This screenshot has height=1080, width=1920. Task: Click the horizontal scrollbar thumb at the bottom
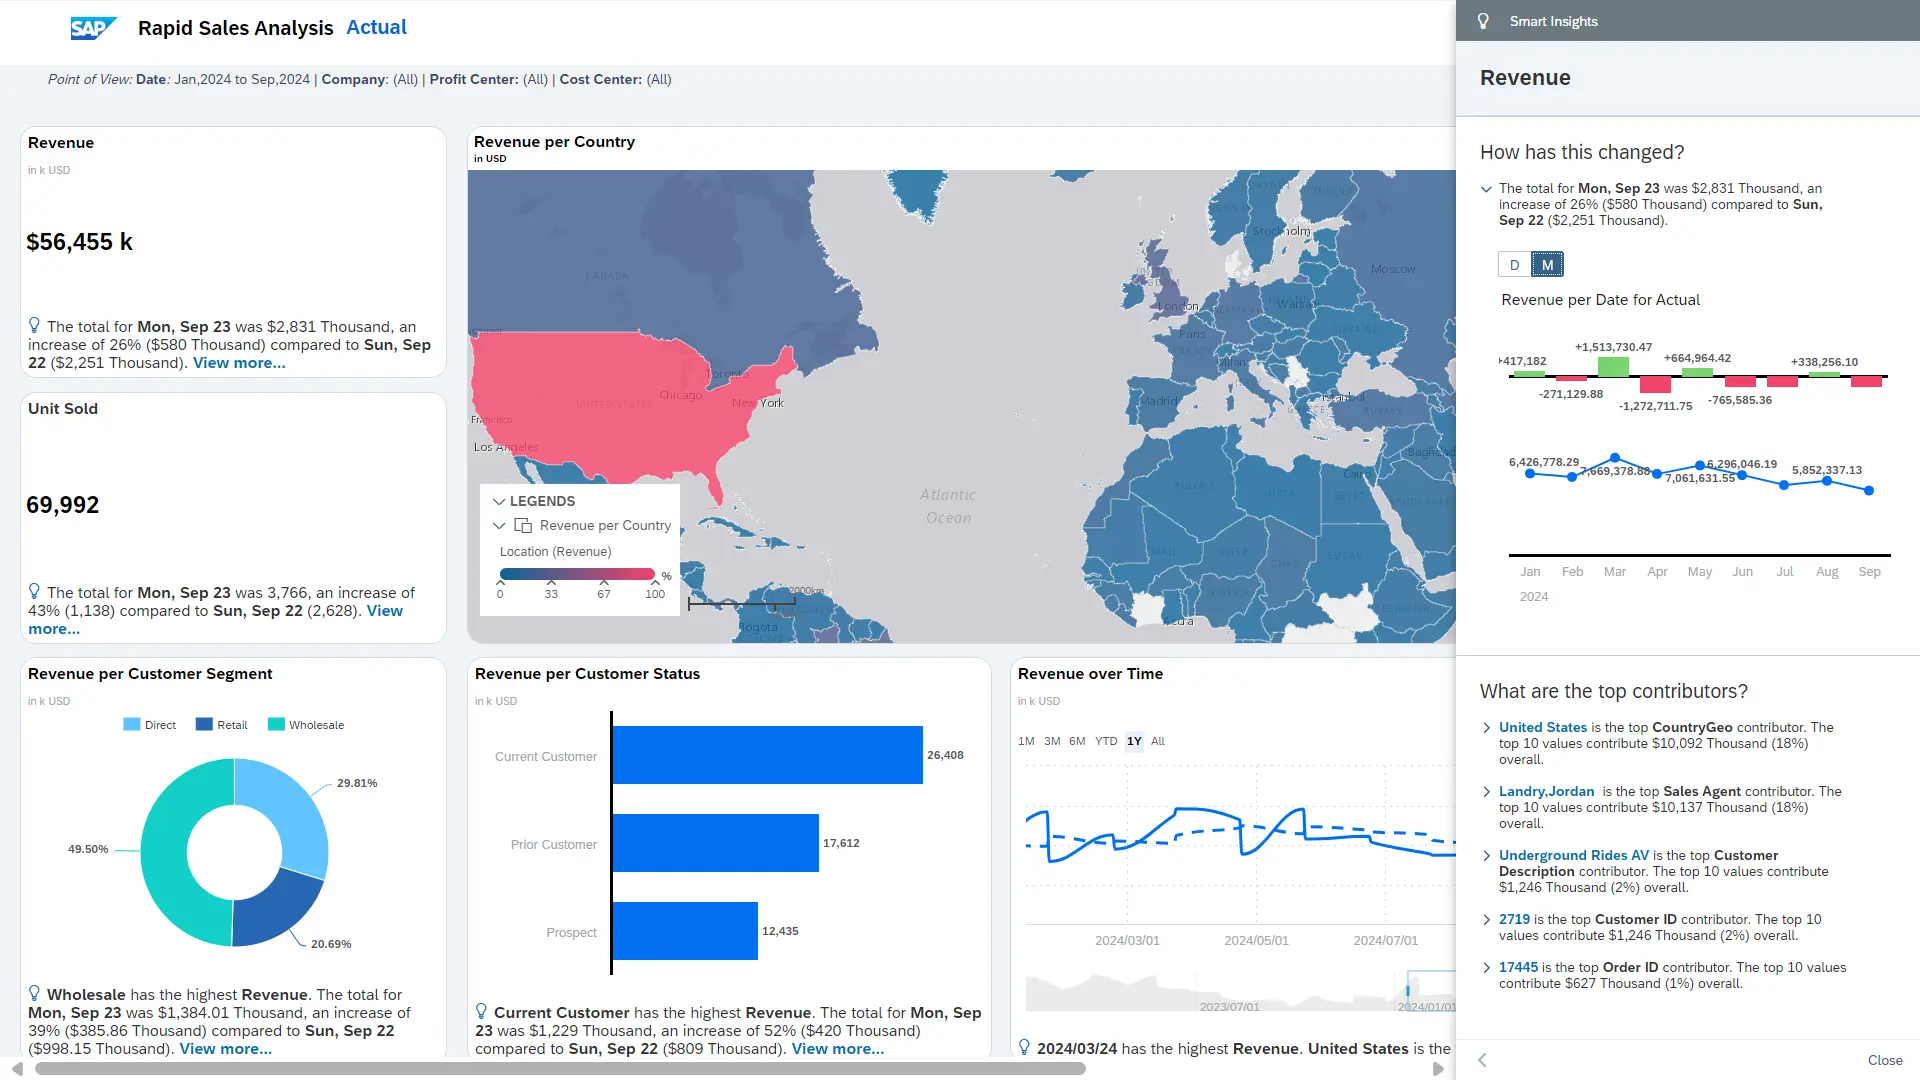(x=560, y=1069)
